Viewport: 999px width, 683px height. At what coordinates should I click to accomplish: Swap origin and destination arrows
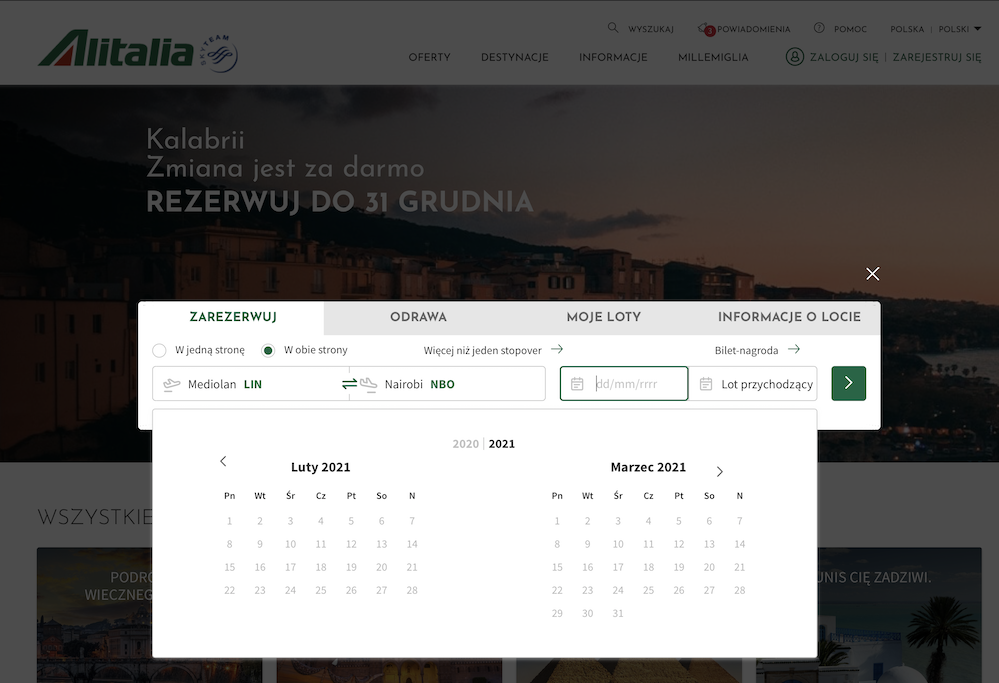point(349,384)
